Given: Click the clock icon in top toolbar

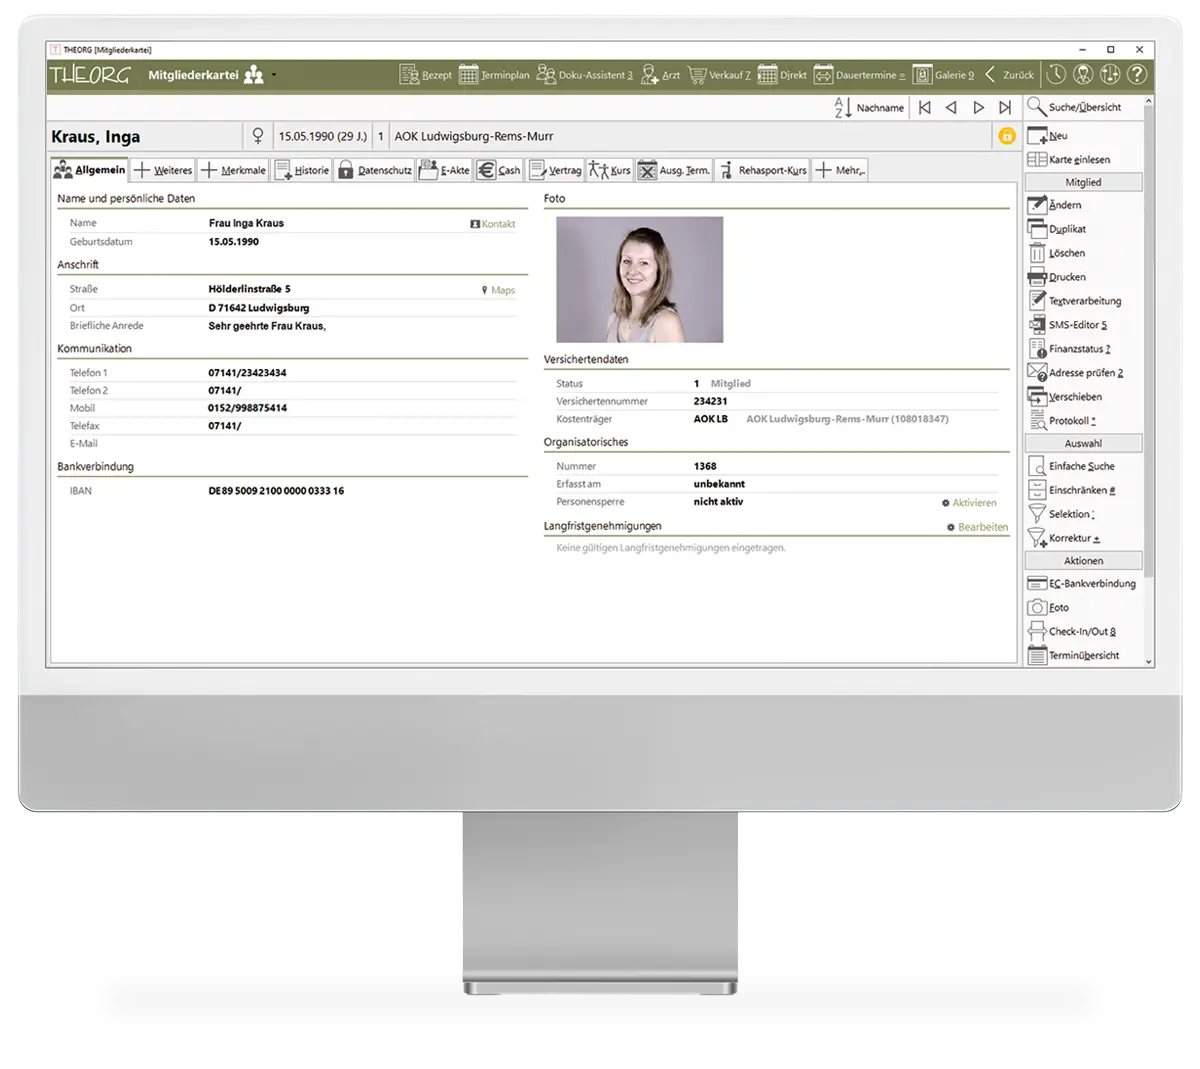Looking at the screenshot, I should 1056,74.
